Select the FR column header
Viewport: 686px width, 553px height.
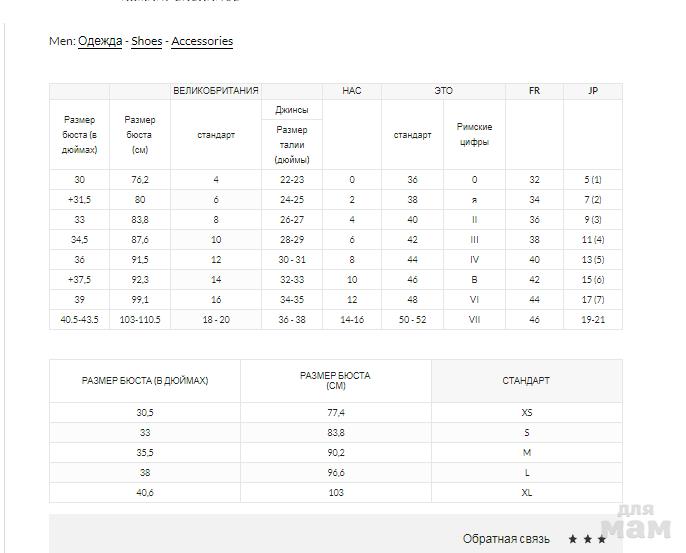534,91
